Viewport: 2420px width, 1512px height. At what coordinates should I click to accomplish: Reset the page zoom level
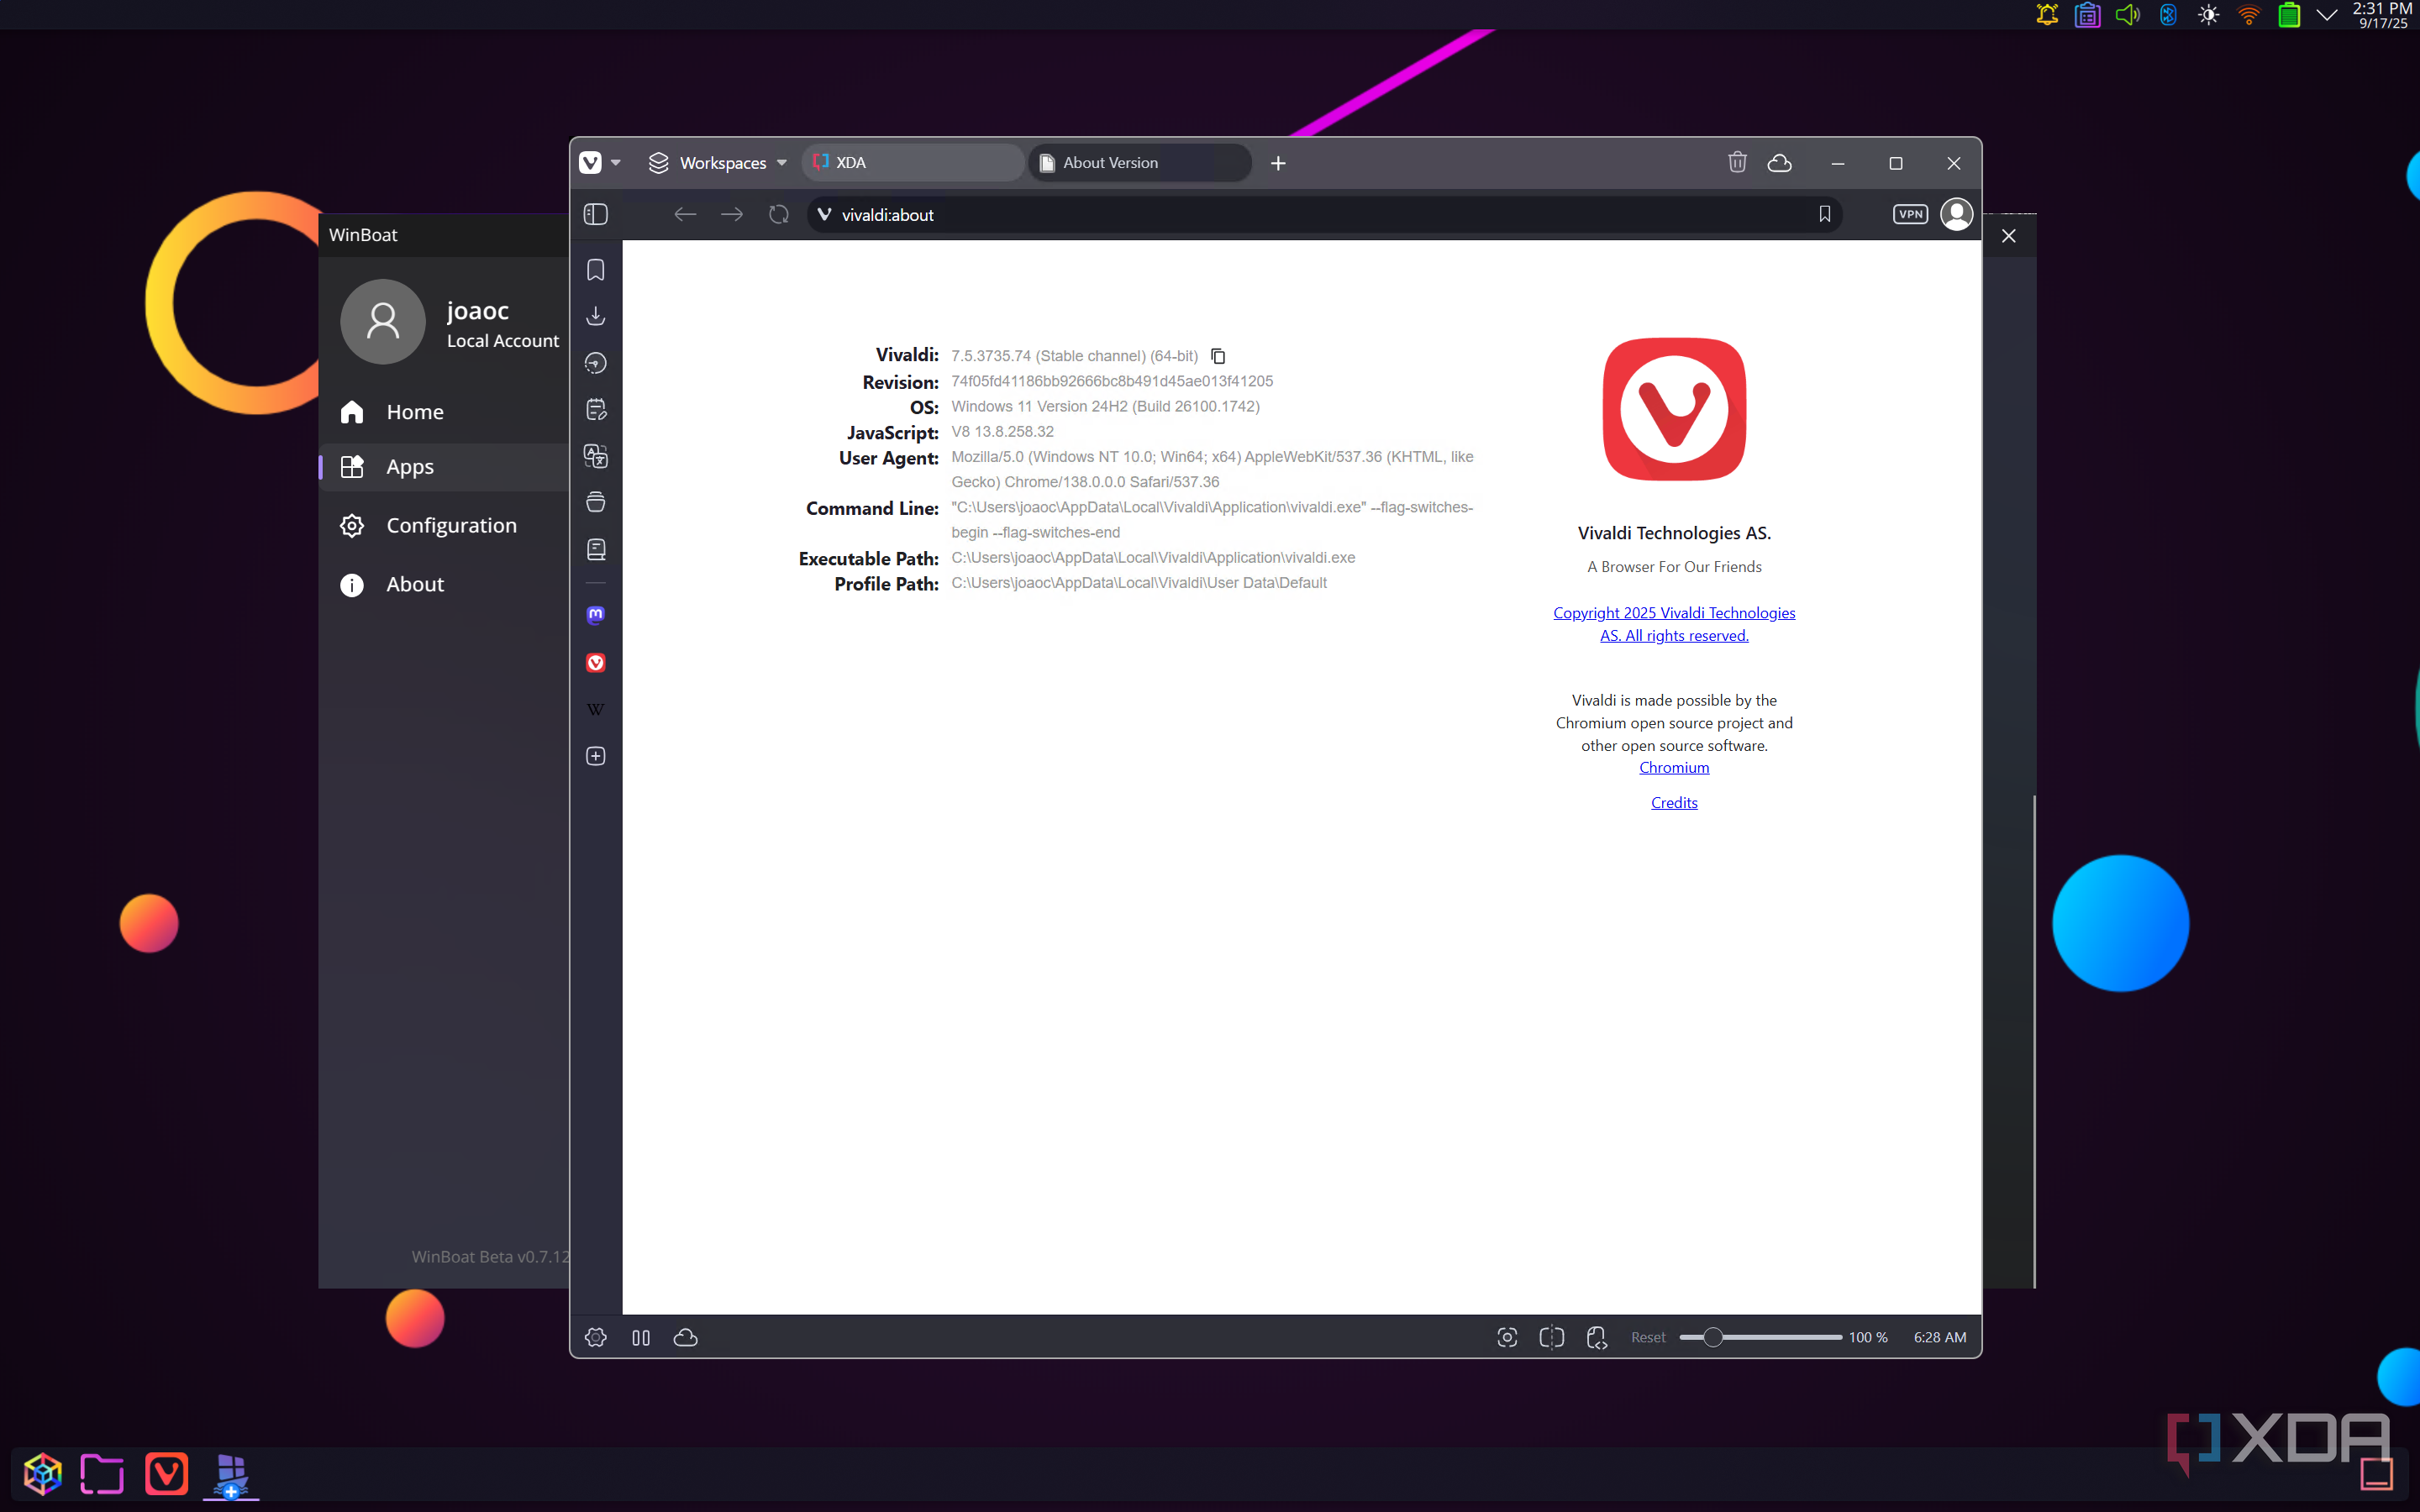pos(1648,1337)
